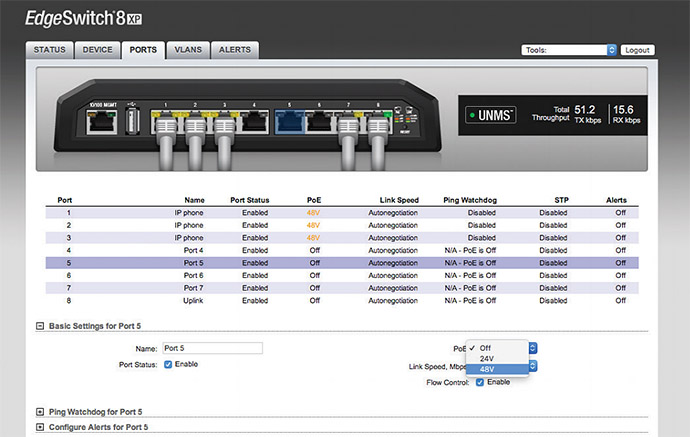Click port 1 Ping Watchdog Disabled cell
This screenshot has height=437, width=690.
[482, 213]
